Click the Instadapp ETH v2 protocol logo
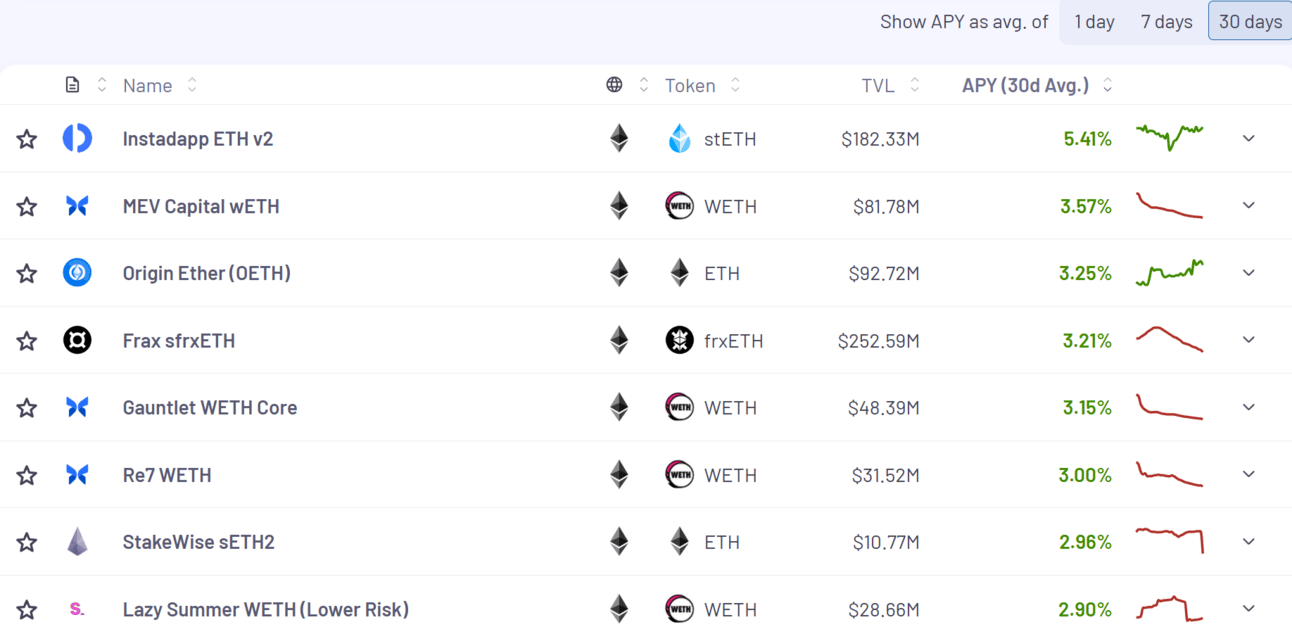The width and height of the screenshot is (1292, 634). pyautogui.click(x=77, y=139)
